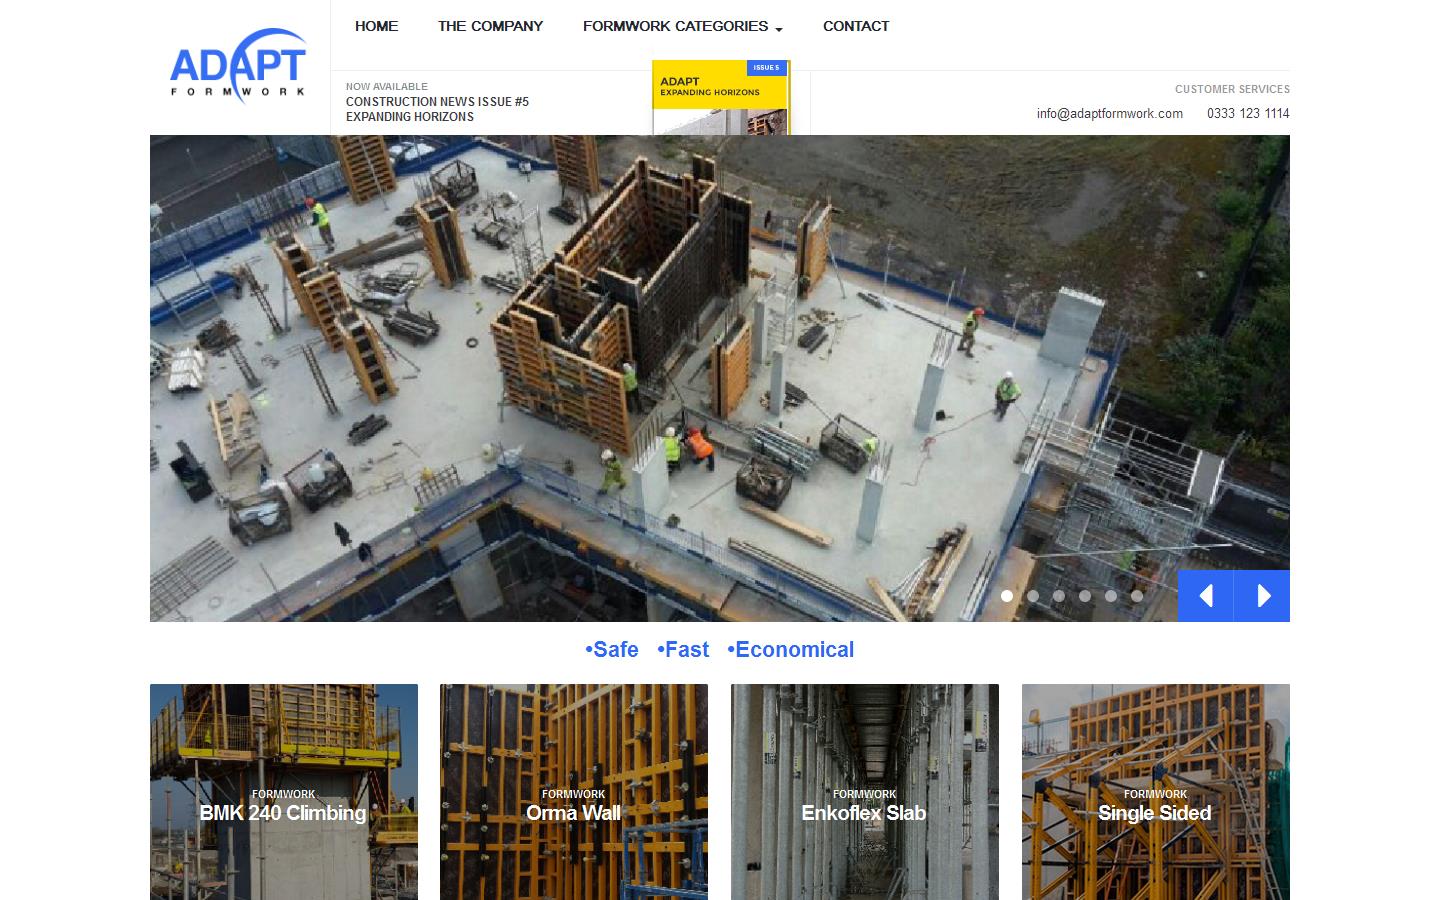The image size is (1440, 900).
Task: Click the info@adaptformwork.com email link
Action: tap(1109, 113)
